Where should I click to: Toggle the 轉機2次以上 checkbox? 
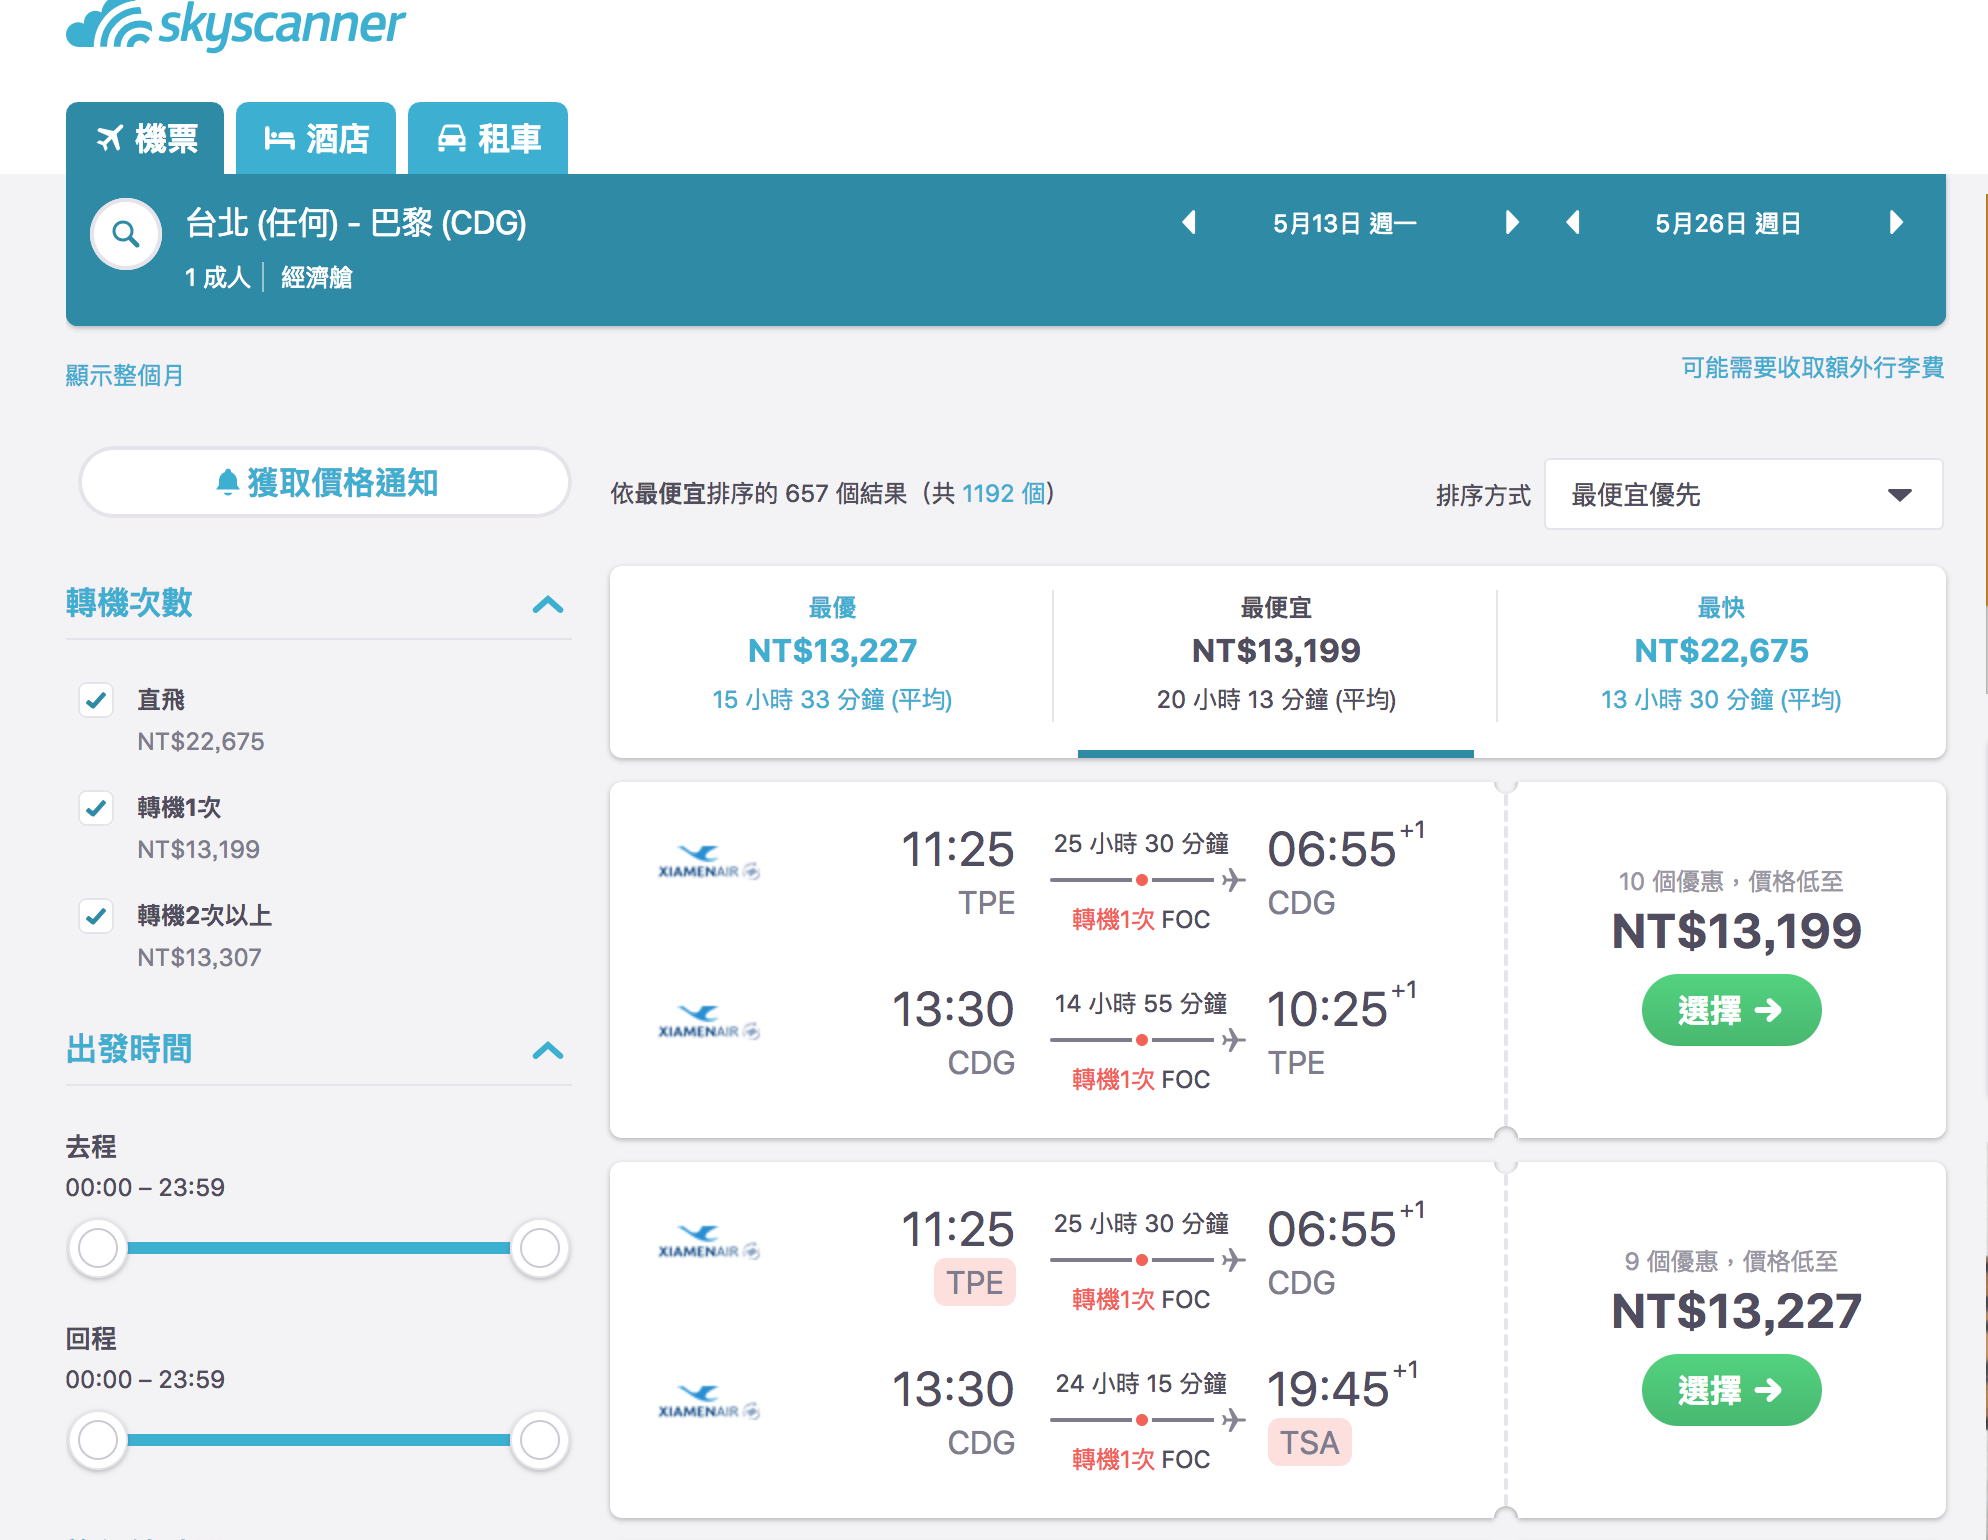(x=96, y=916)
